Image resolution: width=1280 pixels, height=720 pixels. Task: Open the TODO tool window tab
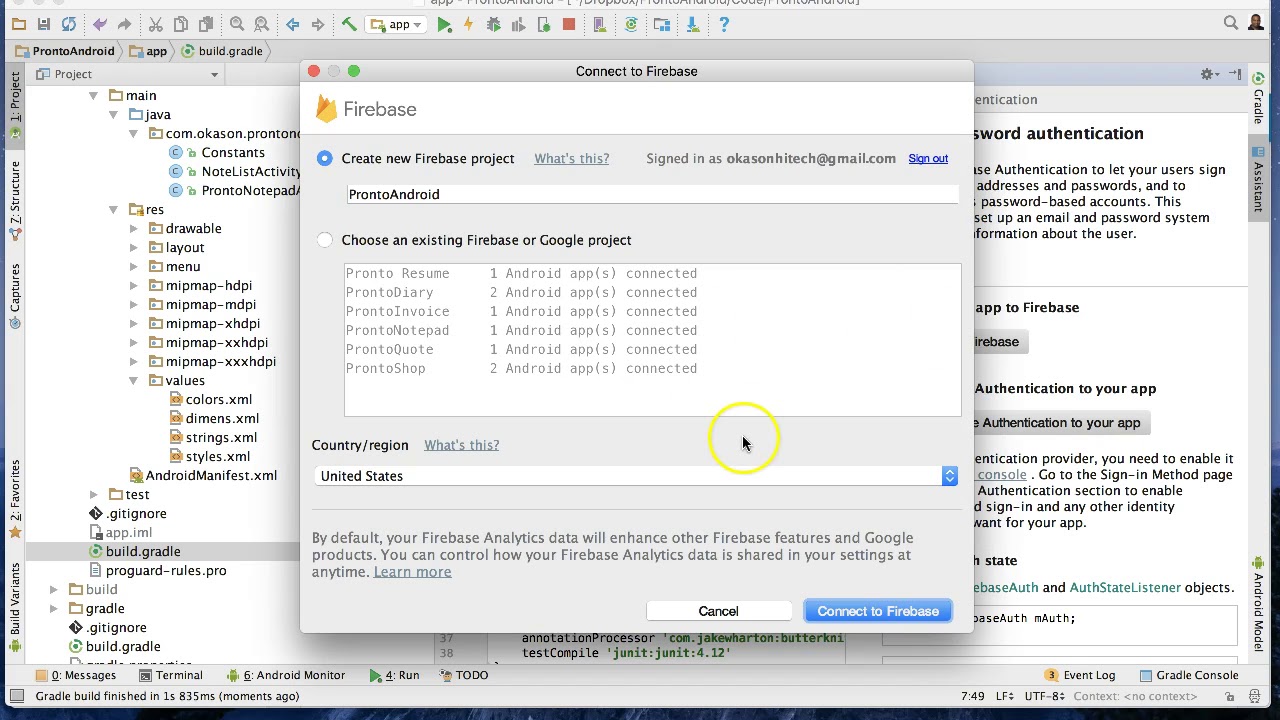tap(463, 675)
